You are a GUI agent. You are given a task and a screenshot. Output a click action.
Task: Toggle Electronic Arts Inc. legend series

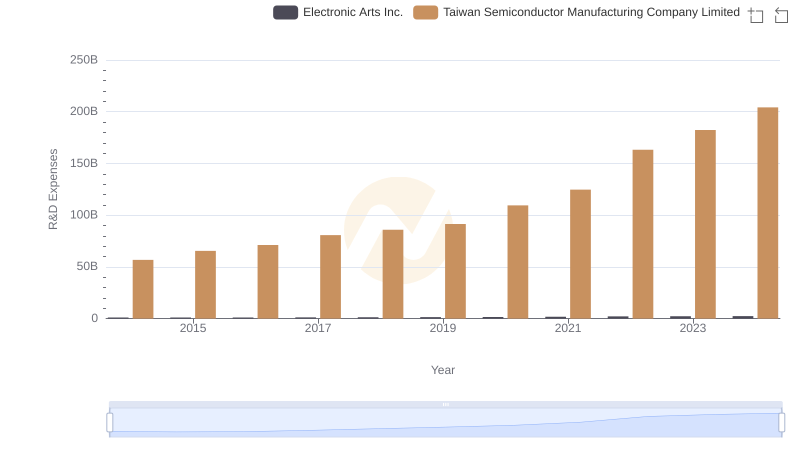coord(338,12)
